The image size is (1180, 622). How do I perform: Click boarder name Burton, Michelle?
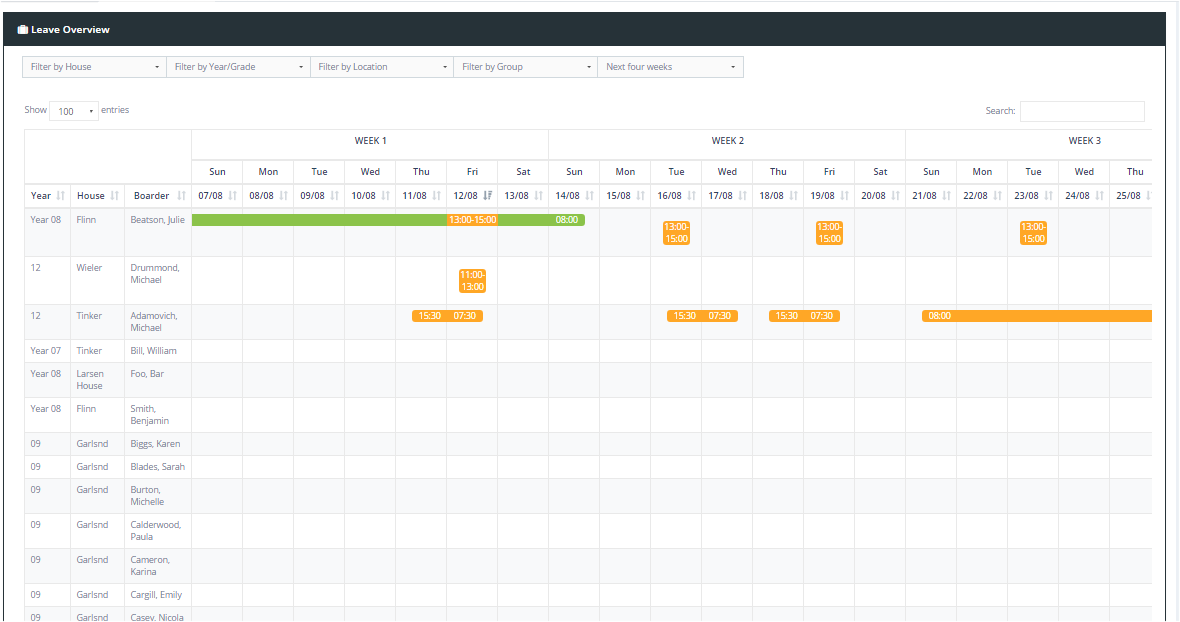click(x=147, y=496)
